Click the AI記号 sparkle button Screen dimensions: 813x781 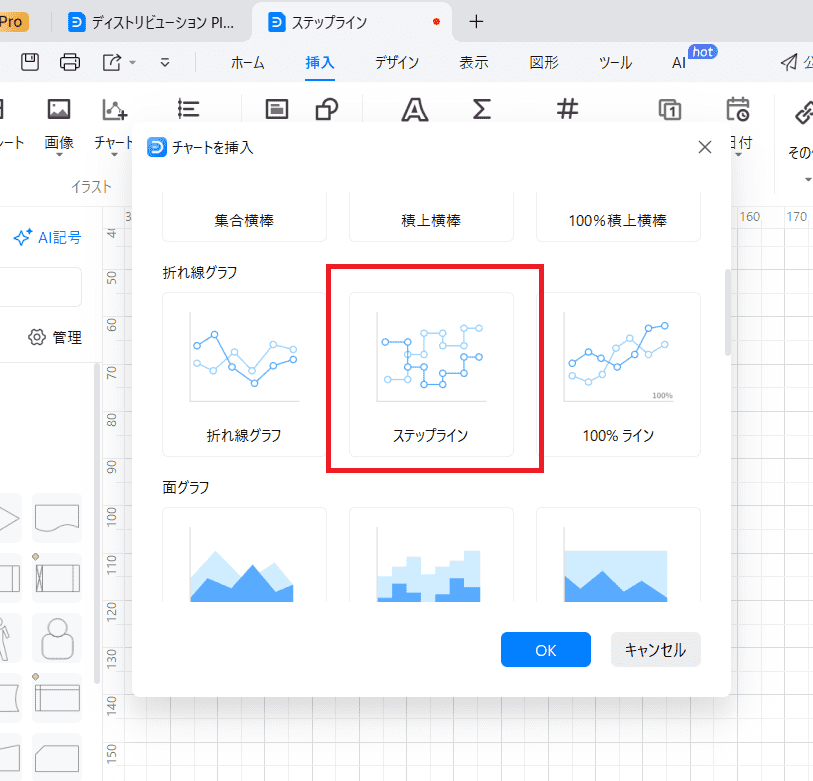47,237
